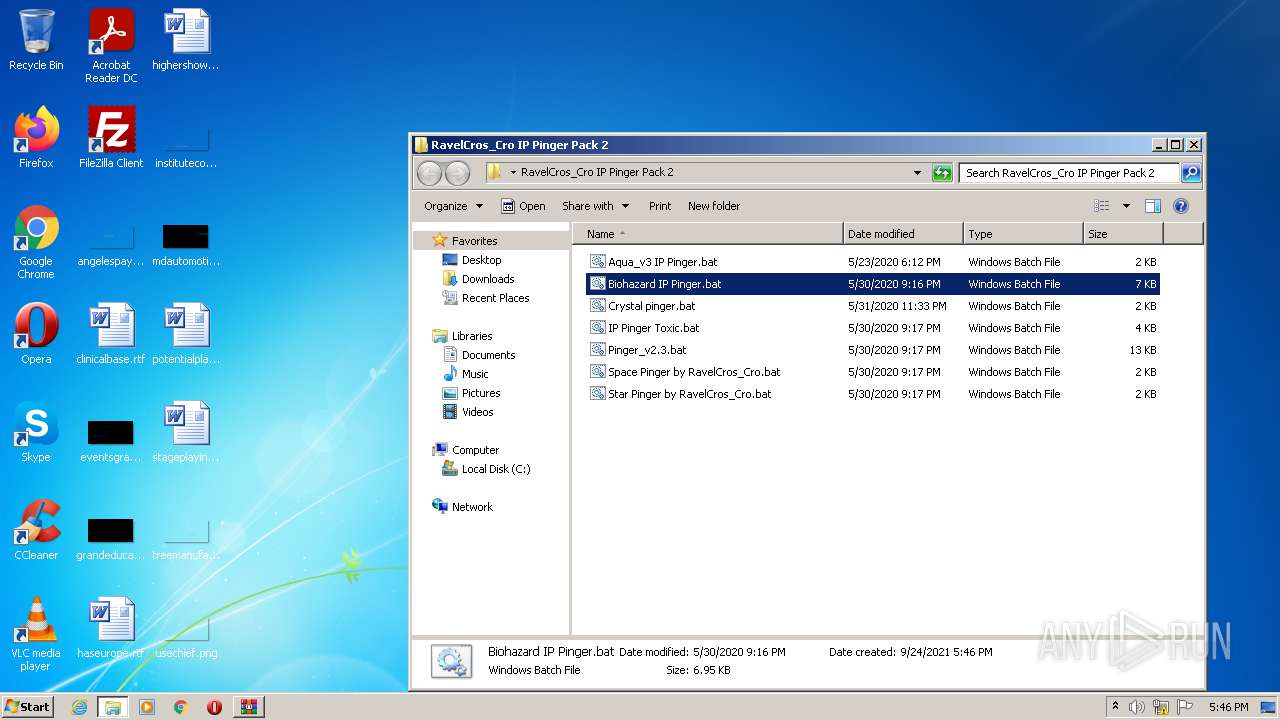Viewport: 1280px width, 720px height.
Task: Open stageplayin document icon
Action: point(186,431)
